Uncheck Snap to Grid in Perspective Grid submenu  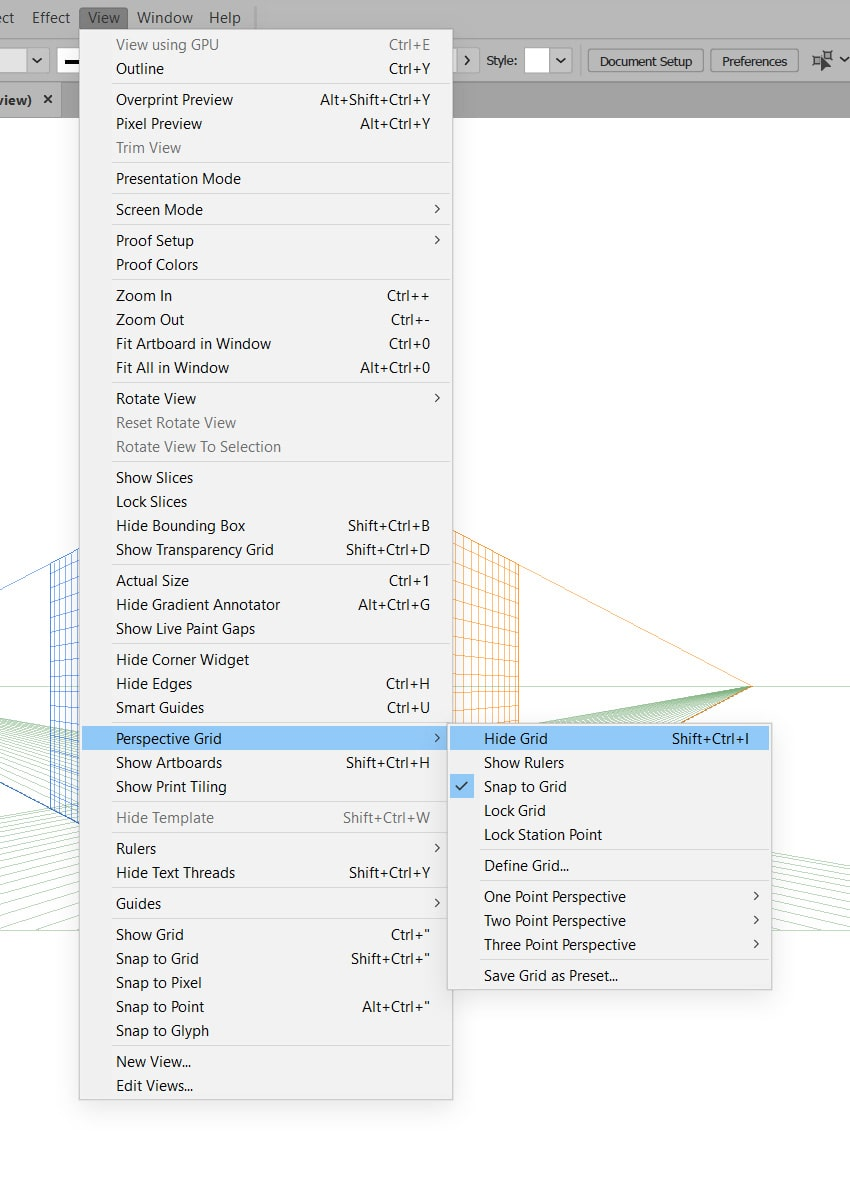pos(609,786)
